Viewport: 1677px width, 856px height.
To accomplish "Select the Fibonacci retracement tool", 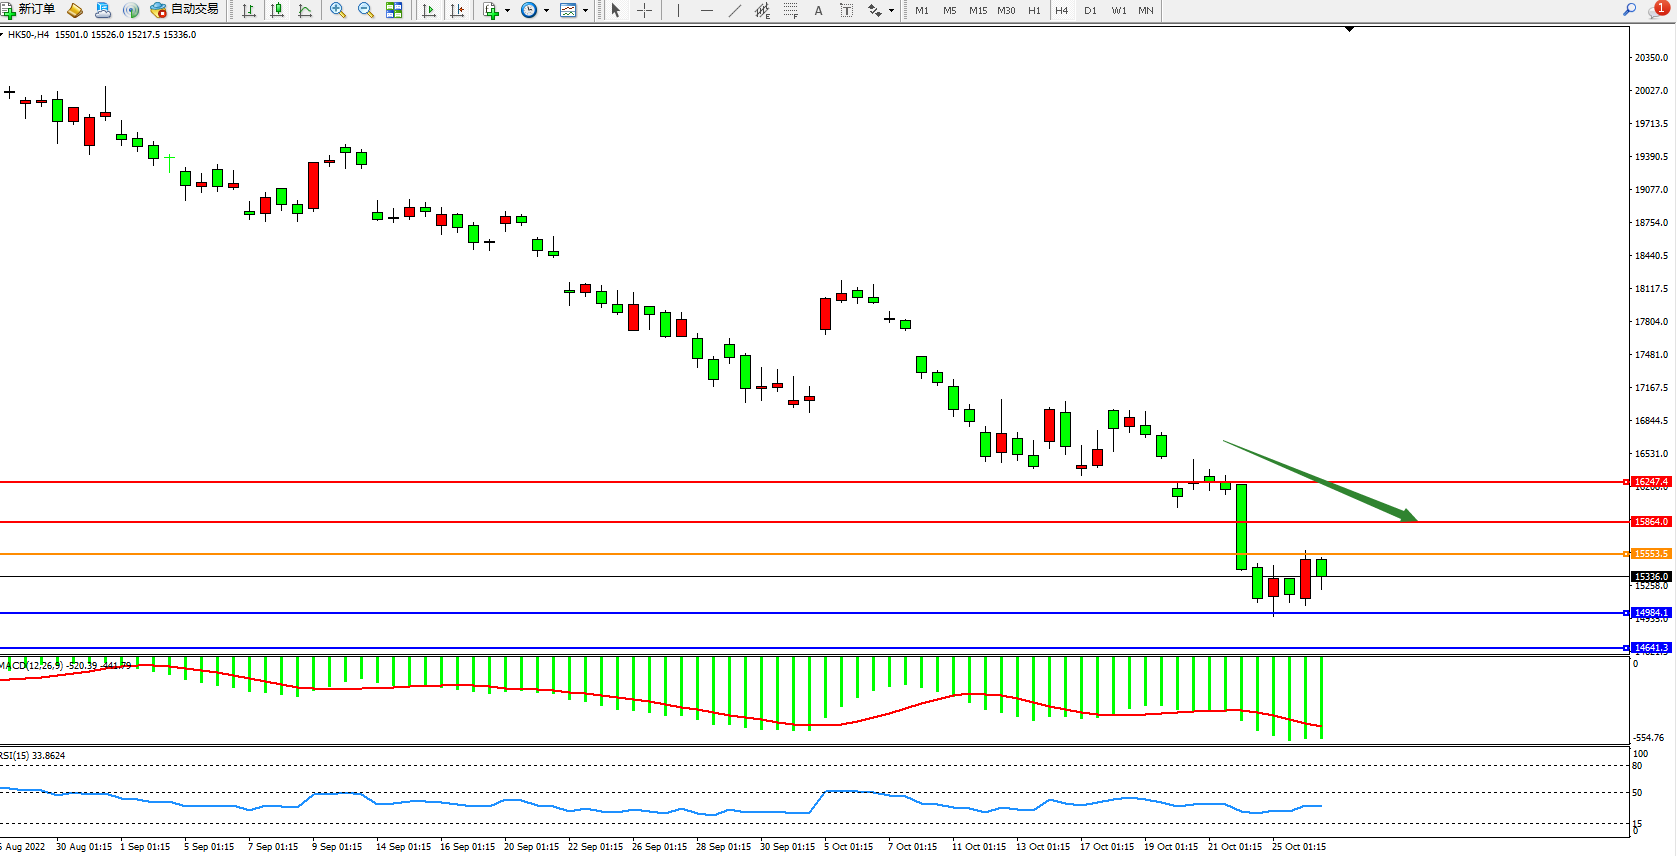I will click(791, 10).
